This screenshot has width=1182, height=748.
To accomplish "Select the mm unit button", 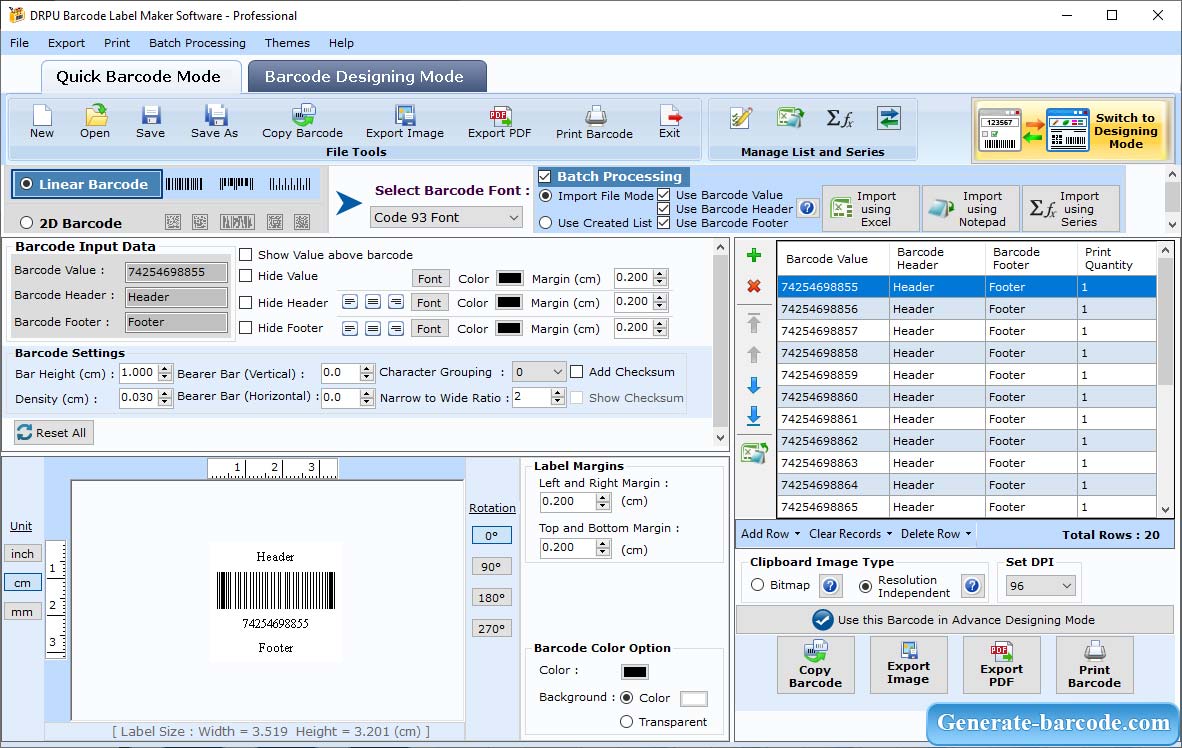I will tap(22, 612).
